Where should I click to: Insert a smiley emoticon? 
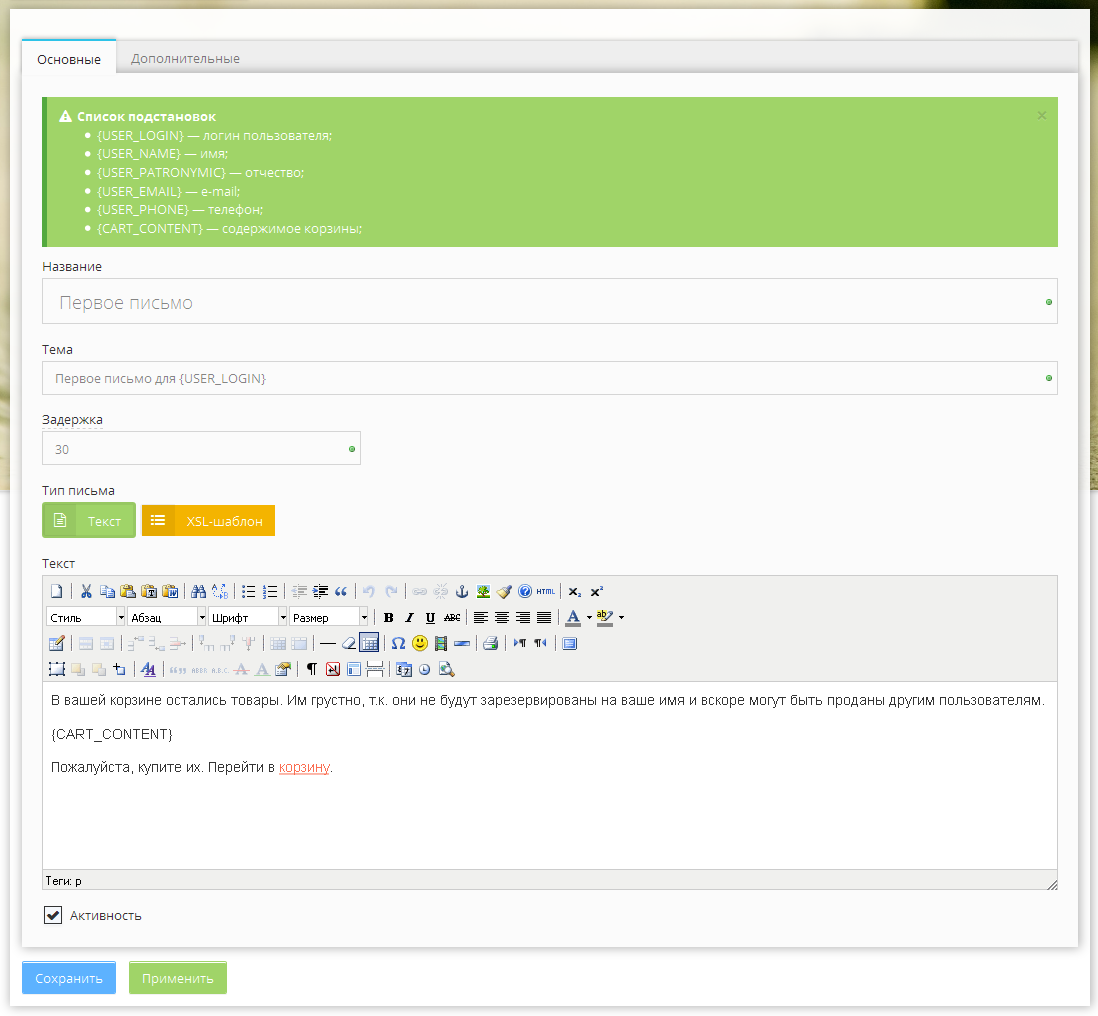point(420,643)
